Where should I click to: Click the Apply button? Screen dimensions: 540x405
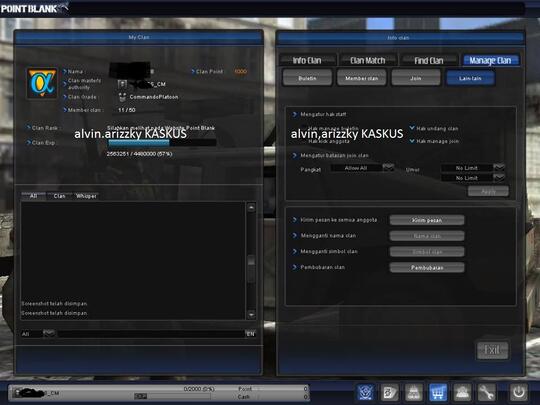tap(488, 191)
